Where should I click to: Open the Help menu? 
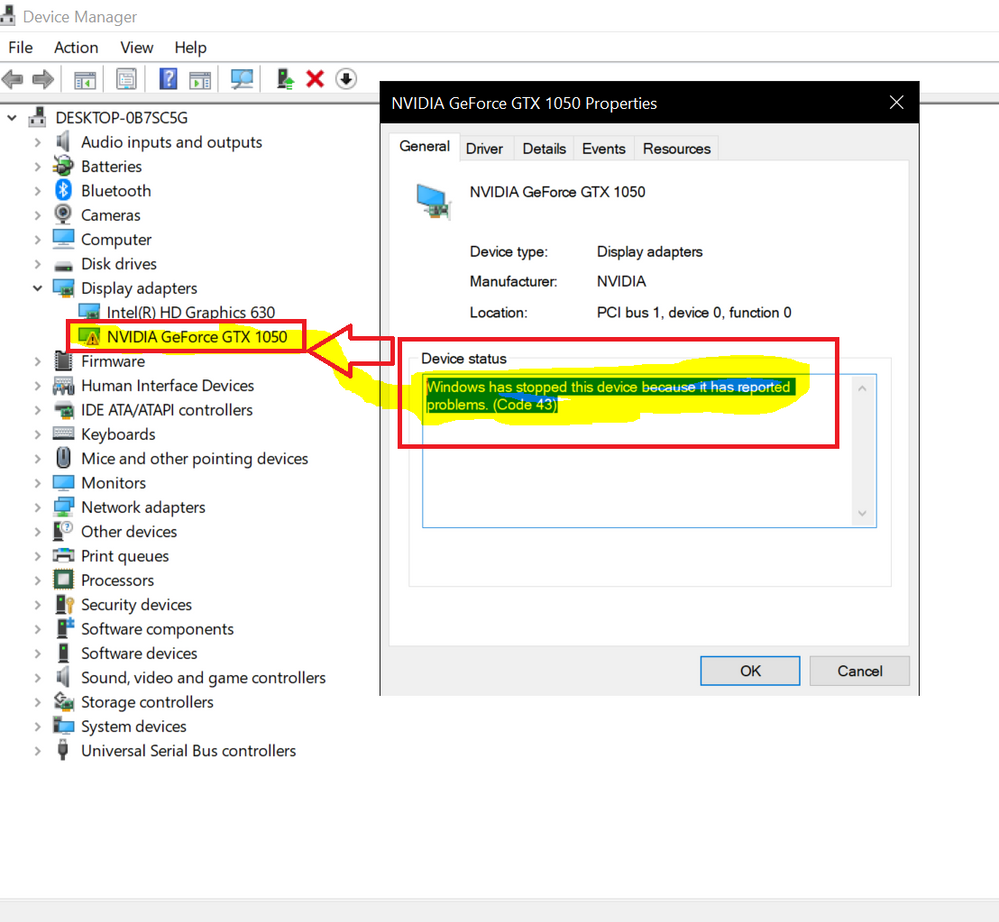pos(190,48)
